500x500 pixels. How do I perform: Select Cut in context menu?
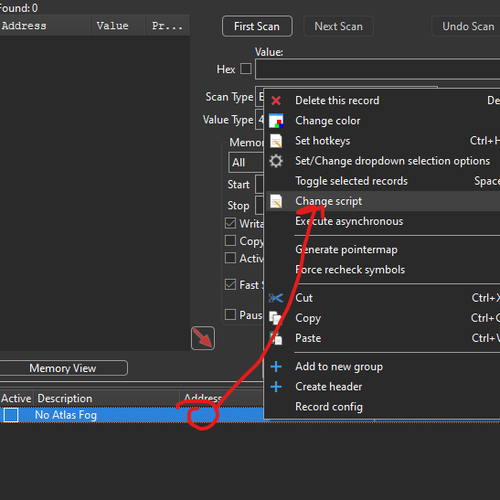pos(383,298)
